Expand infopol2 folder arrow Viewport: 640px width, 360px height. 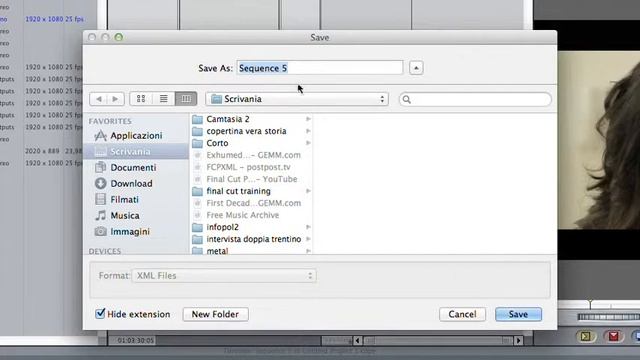[308, 227]
